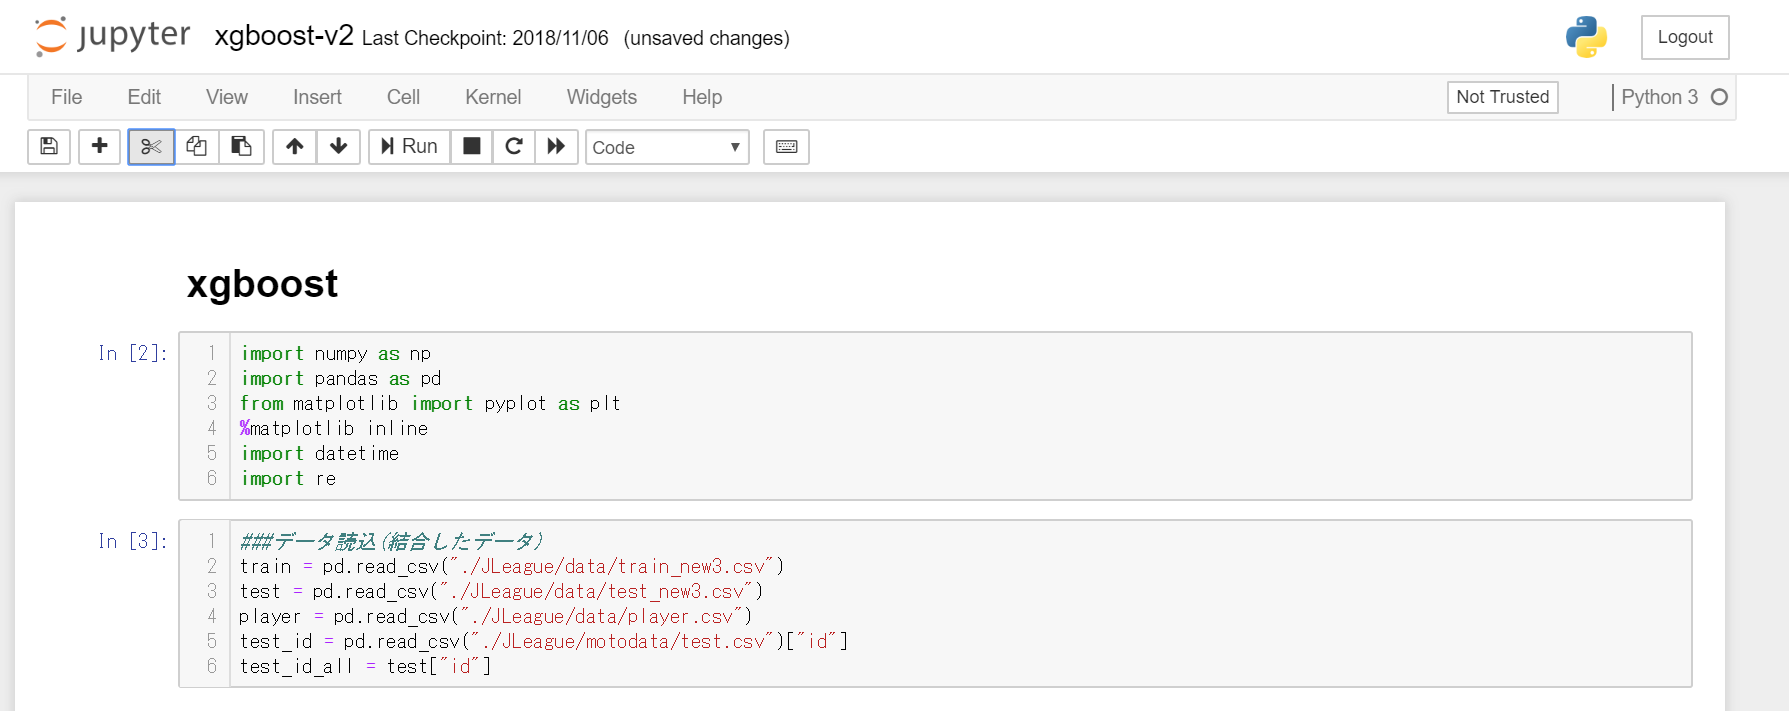Image resolution: width=1789 pixels, height=711 pixels.
Task: Open the View menu
Action: 227,97
